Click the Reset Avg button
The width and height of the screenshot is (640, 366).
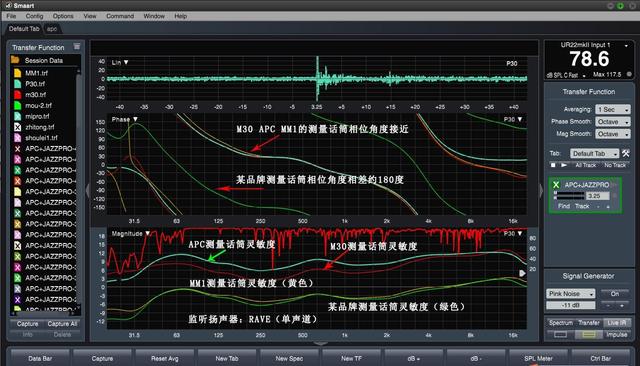coord(164,358)
